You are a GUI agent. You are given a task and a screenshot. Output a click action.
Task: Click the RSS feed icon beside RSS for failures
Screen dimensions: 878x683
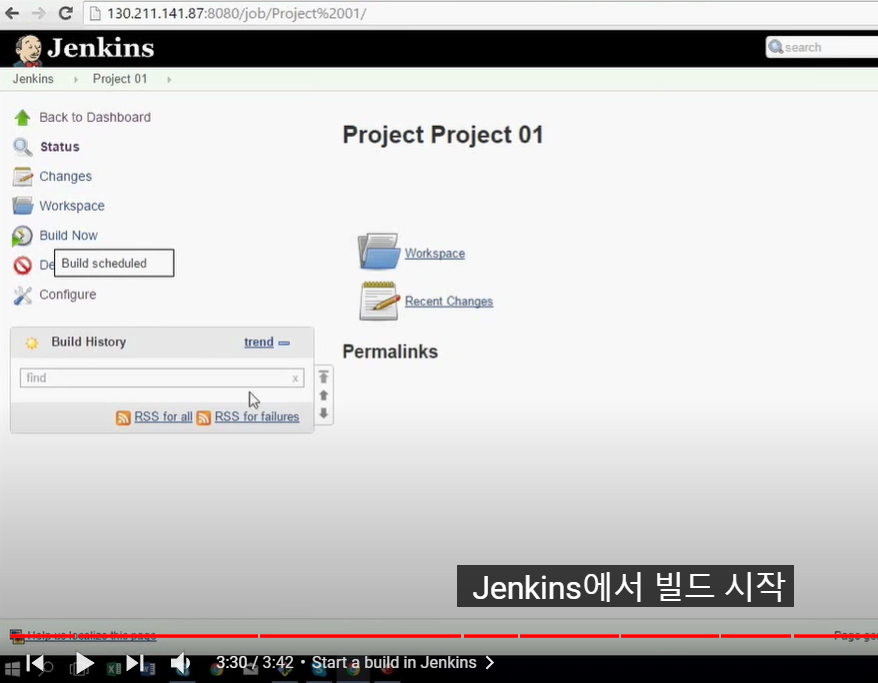click(x=204, y=418)
